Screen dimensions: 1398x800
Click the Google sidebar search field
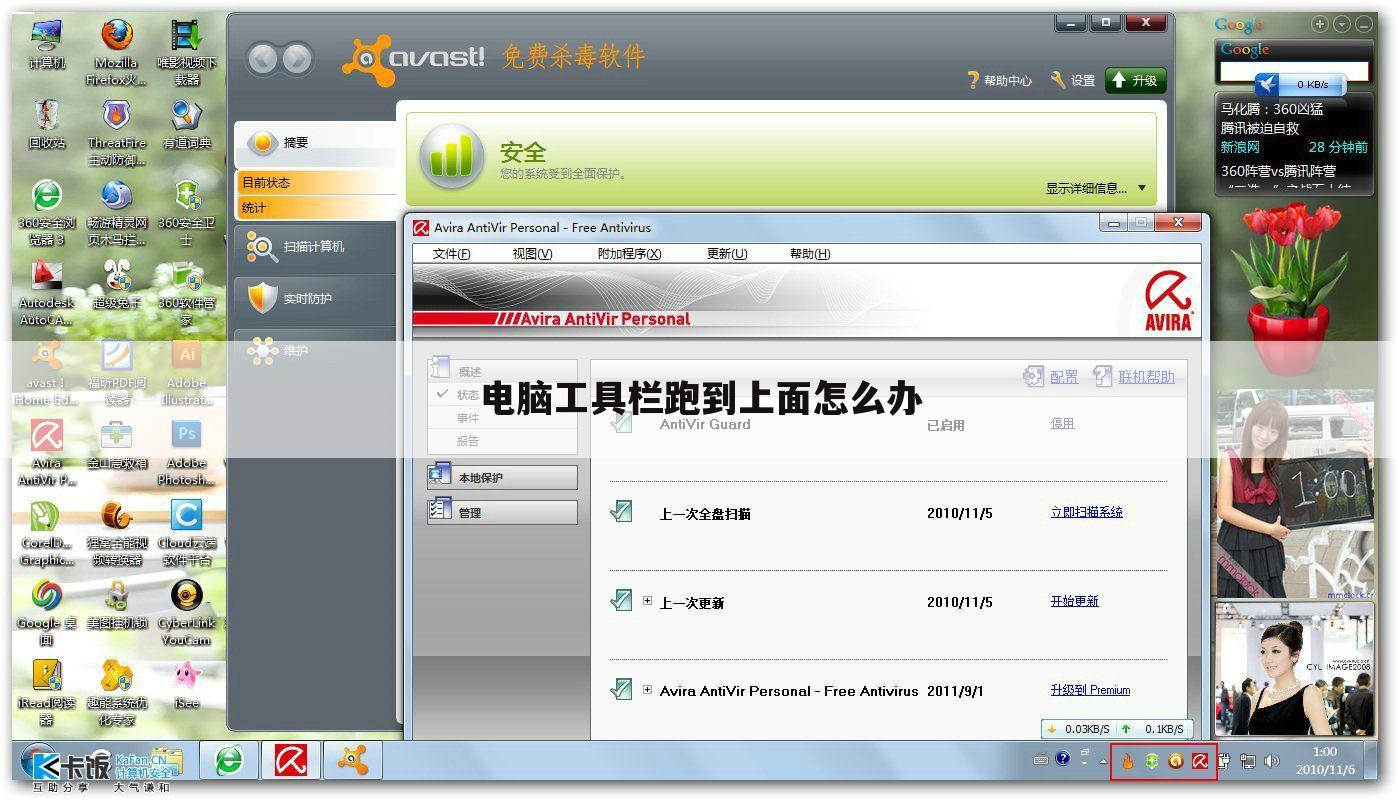tap(1294, 71)
